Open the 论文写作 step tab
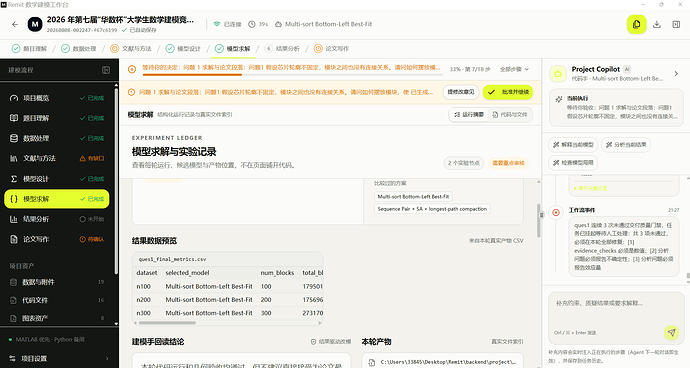 click(x=331, y=48)
